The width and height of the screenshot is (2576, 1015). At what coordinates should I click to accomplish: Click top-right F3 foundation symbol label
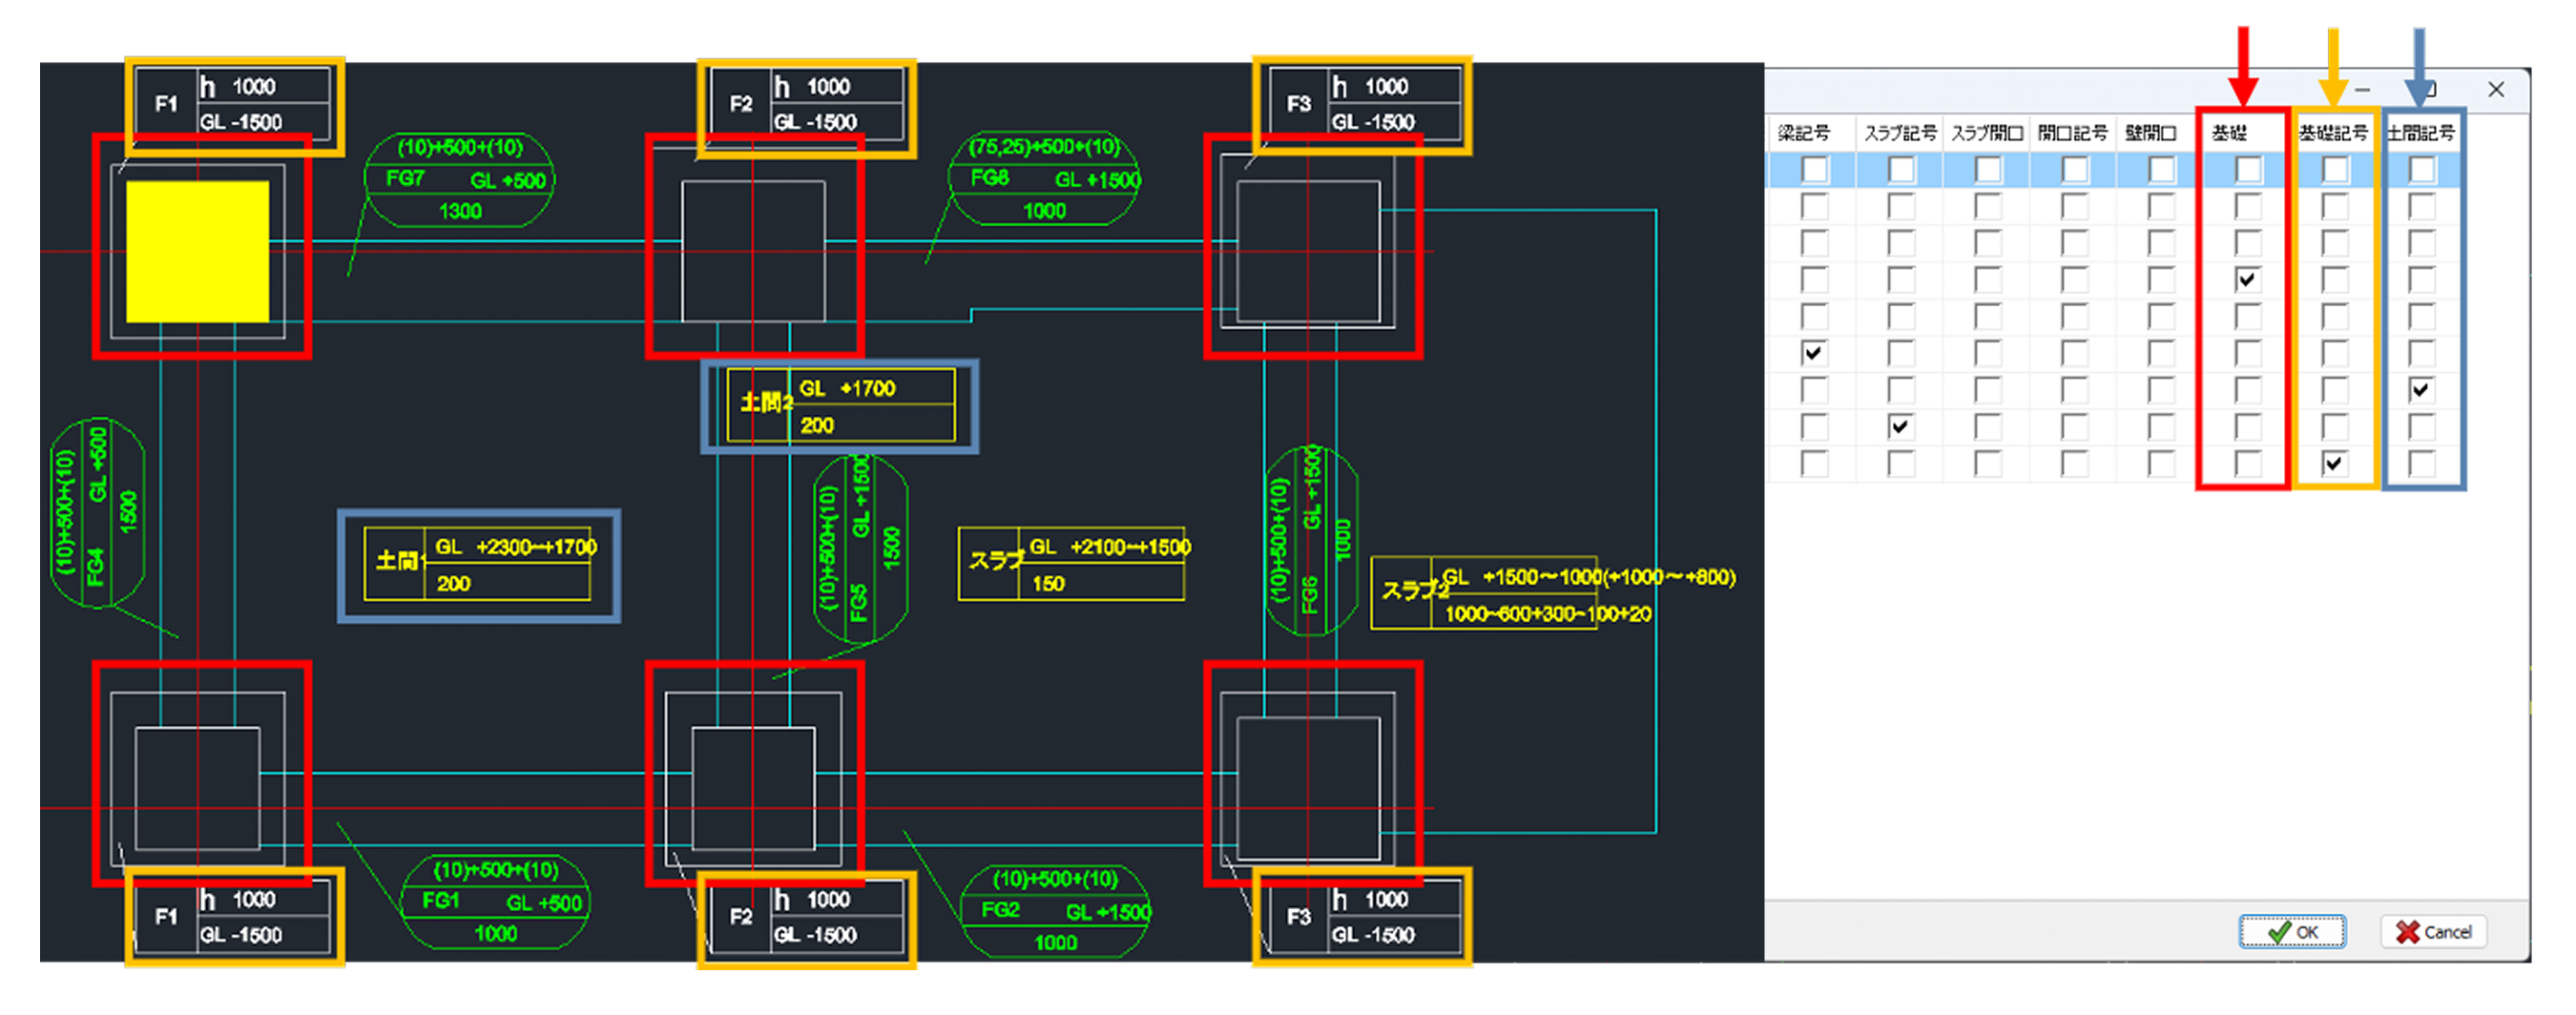(x=1362, y=104)
